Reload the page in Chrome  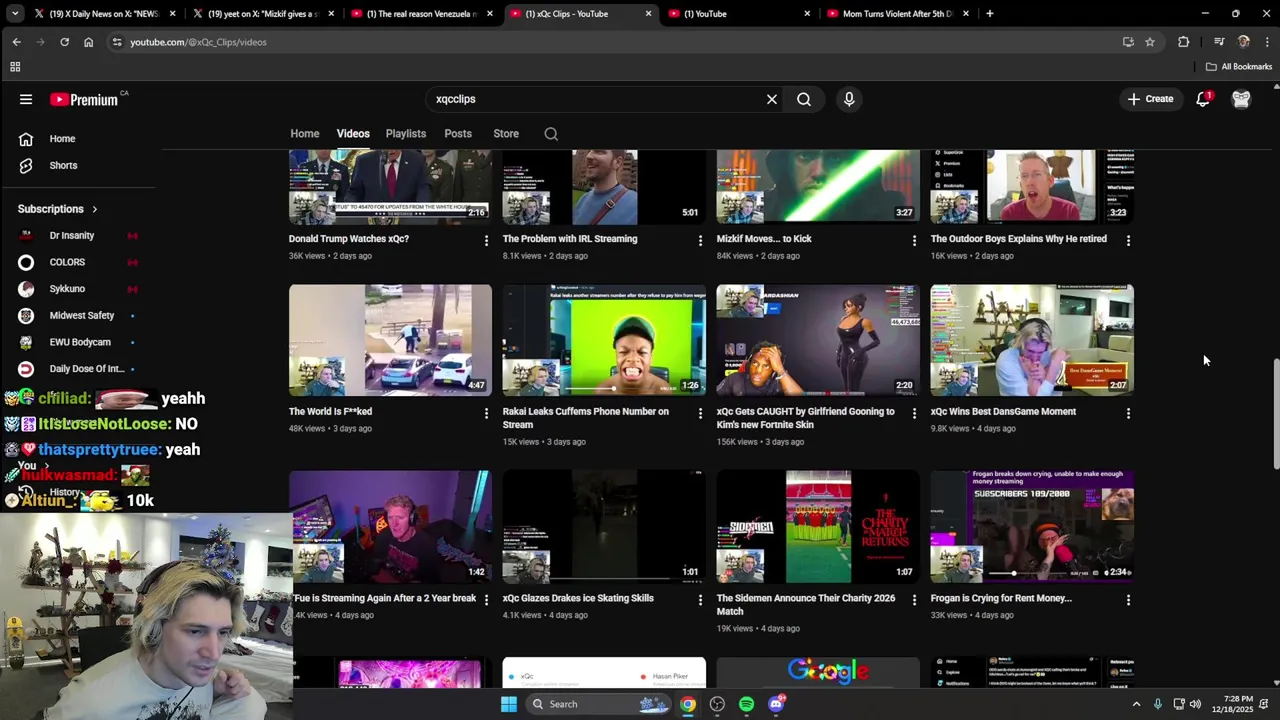point(64,42)
